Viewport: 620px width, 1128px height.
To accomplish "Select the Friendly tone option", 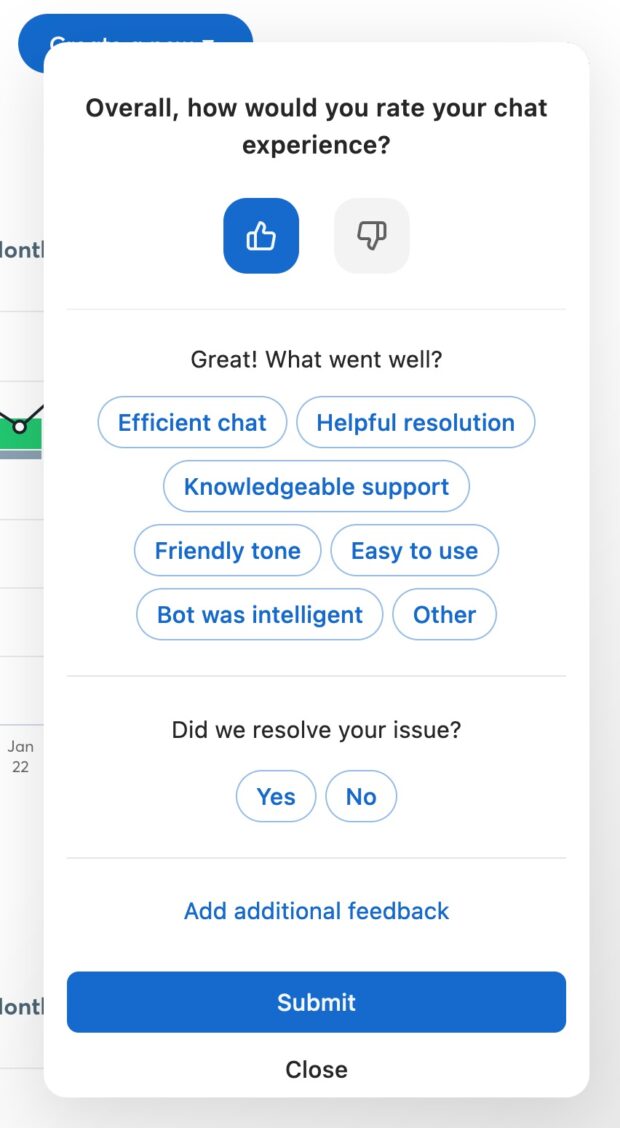I will point(227,551).
